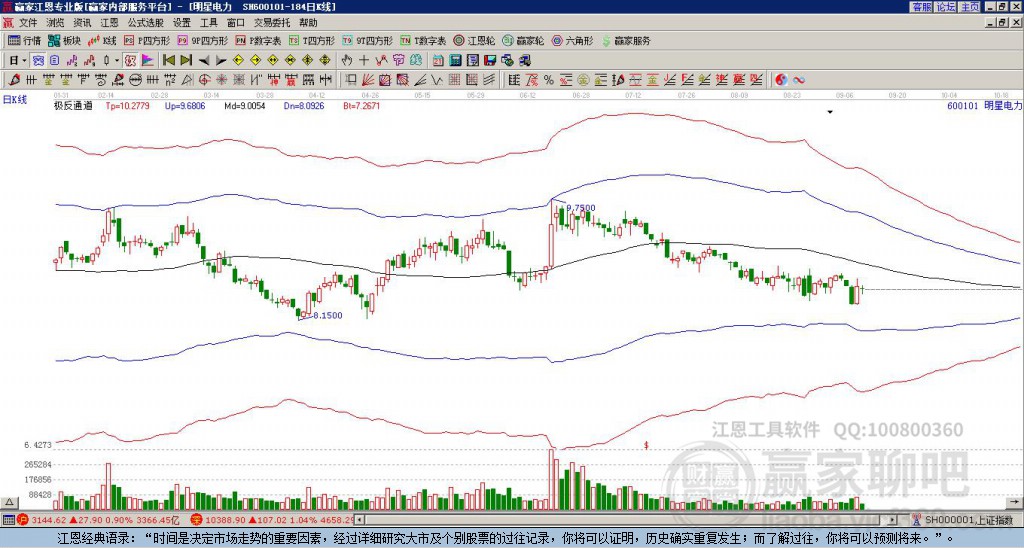Launch the 江恩轮 Gann wheel
This screenshot has height=548, width=1024.
pyautogui.click(x=474, y=40)
